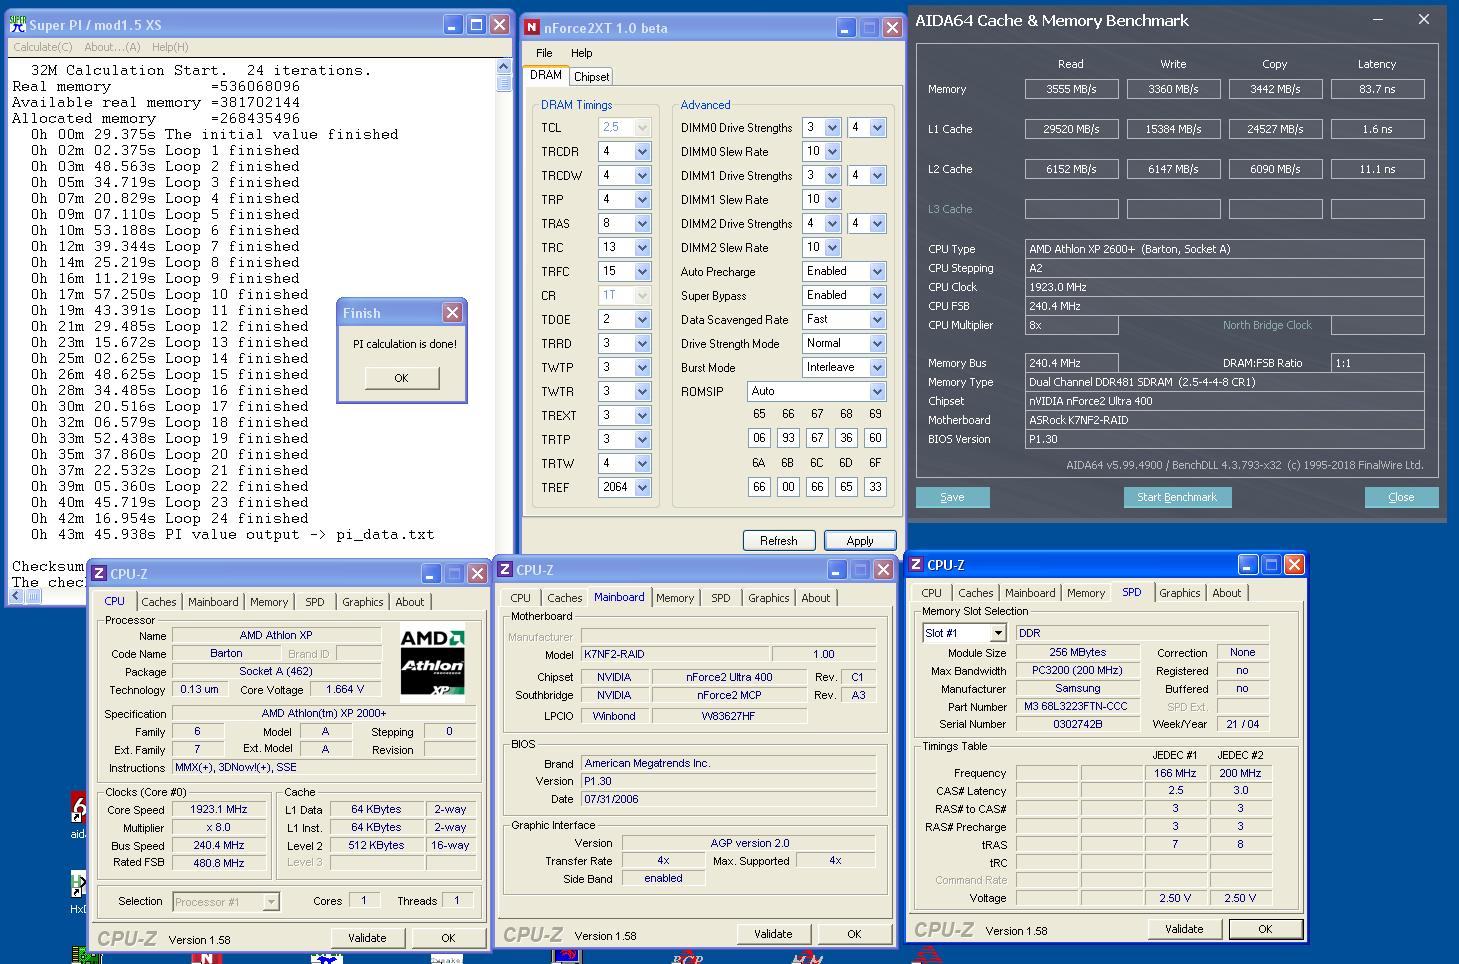Open Graphics tab in the CPU-Z SPD window
The width and height of the screenshot is (1459, 964).
click(1179, 593)
